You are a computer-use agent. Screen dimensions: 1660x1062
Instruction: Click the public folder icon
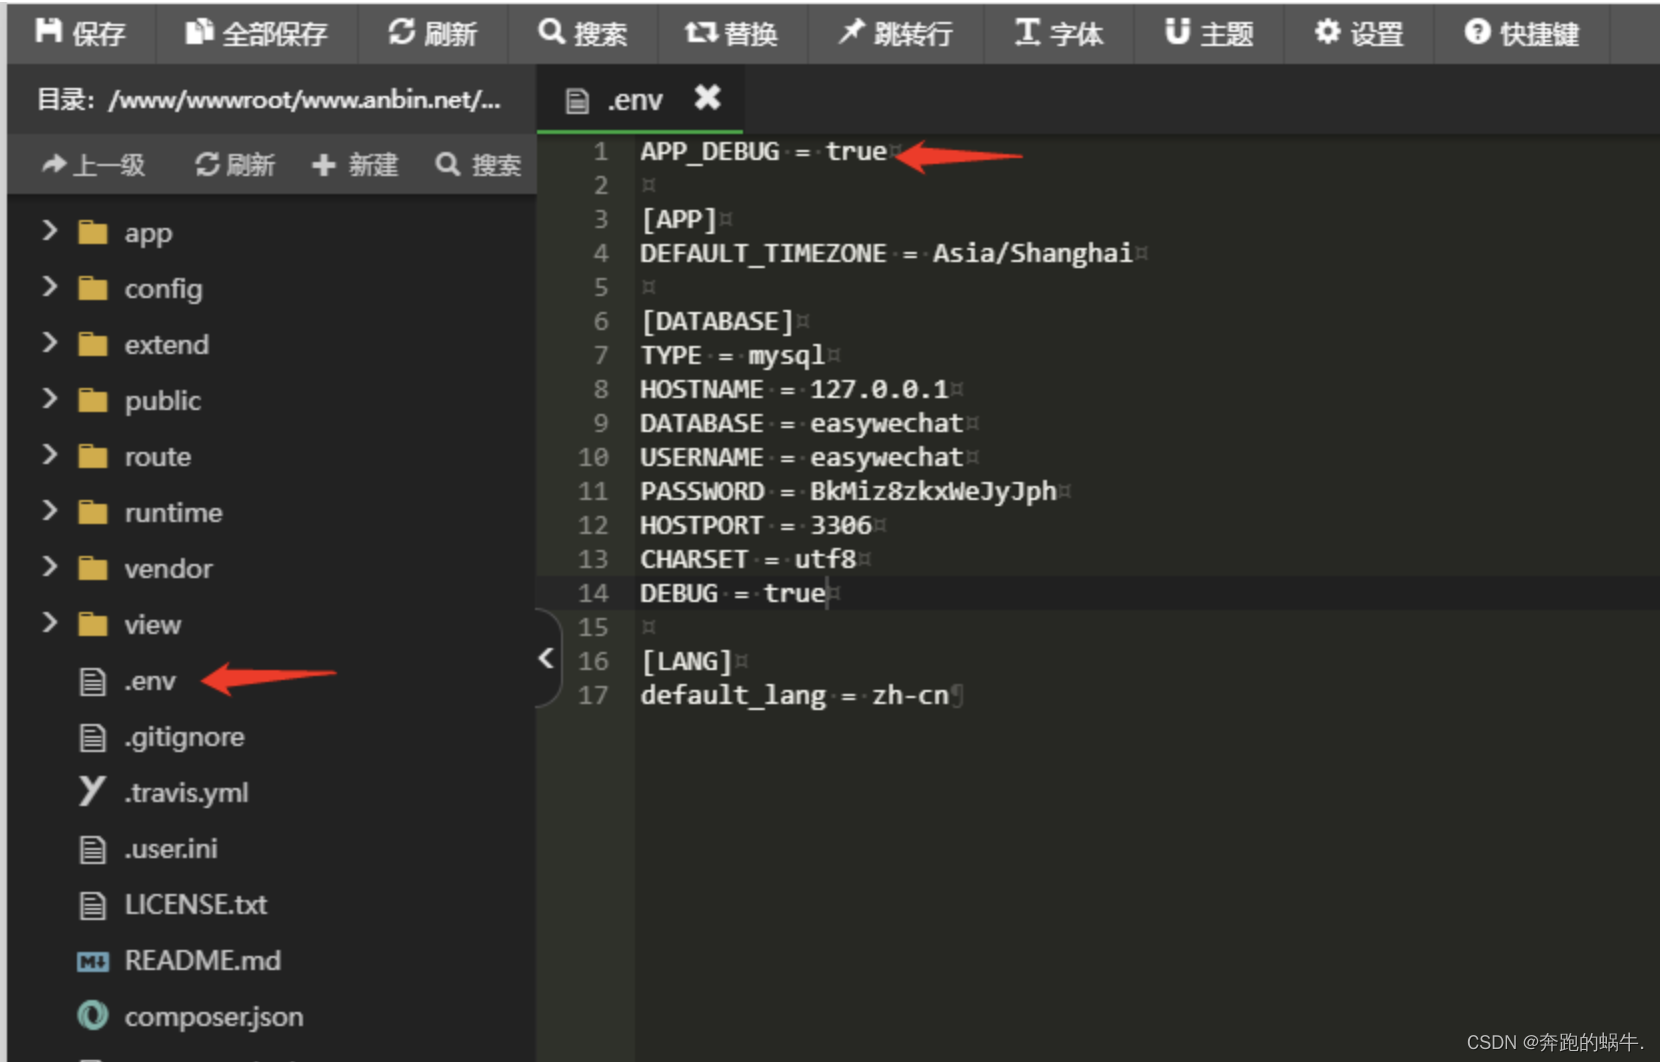point(93,401)
